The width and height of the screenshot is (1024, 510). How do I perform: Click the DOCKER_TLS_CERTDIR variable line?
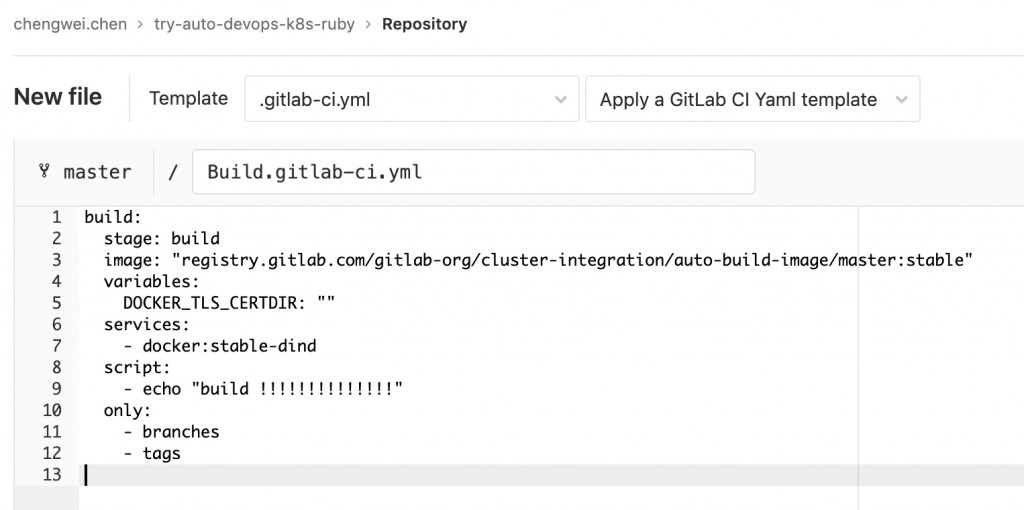click(x=229, y=303)
